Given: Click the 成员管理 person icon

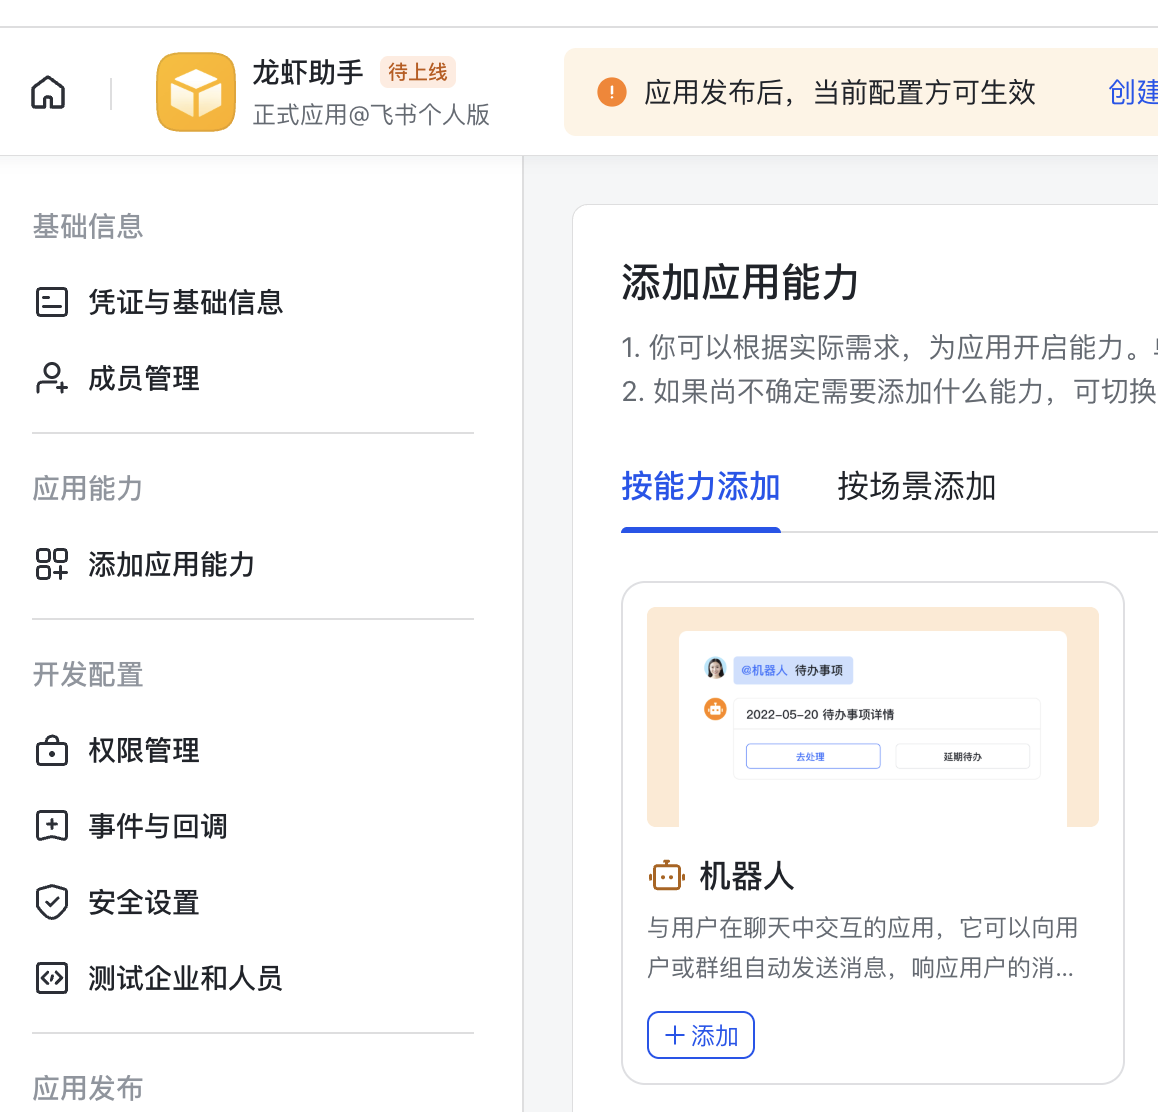Looking at the screenshot, I should [52, 378].
